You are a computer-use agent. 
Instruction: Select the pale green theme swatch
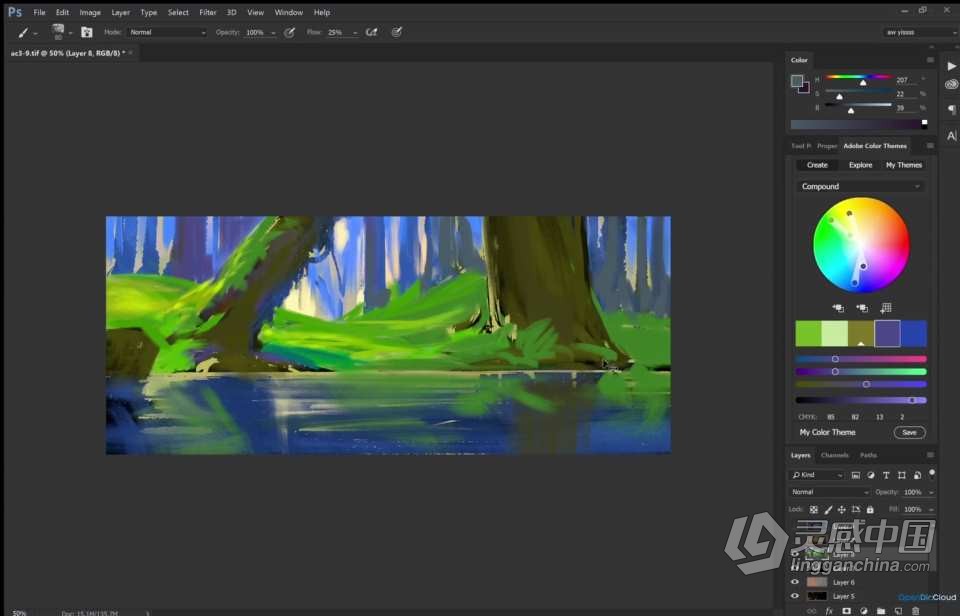click(x=834, y=334)
